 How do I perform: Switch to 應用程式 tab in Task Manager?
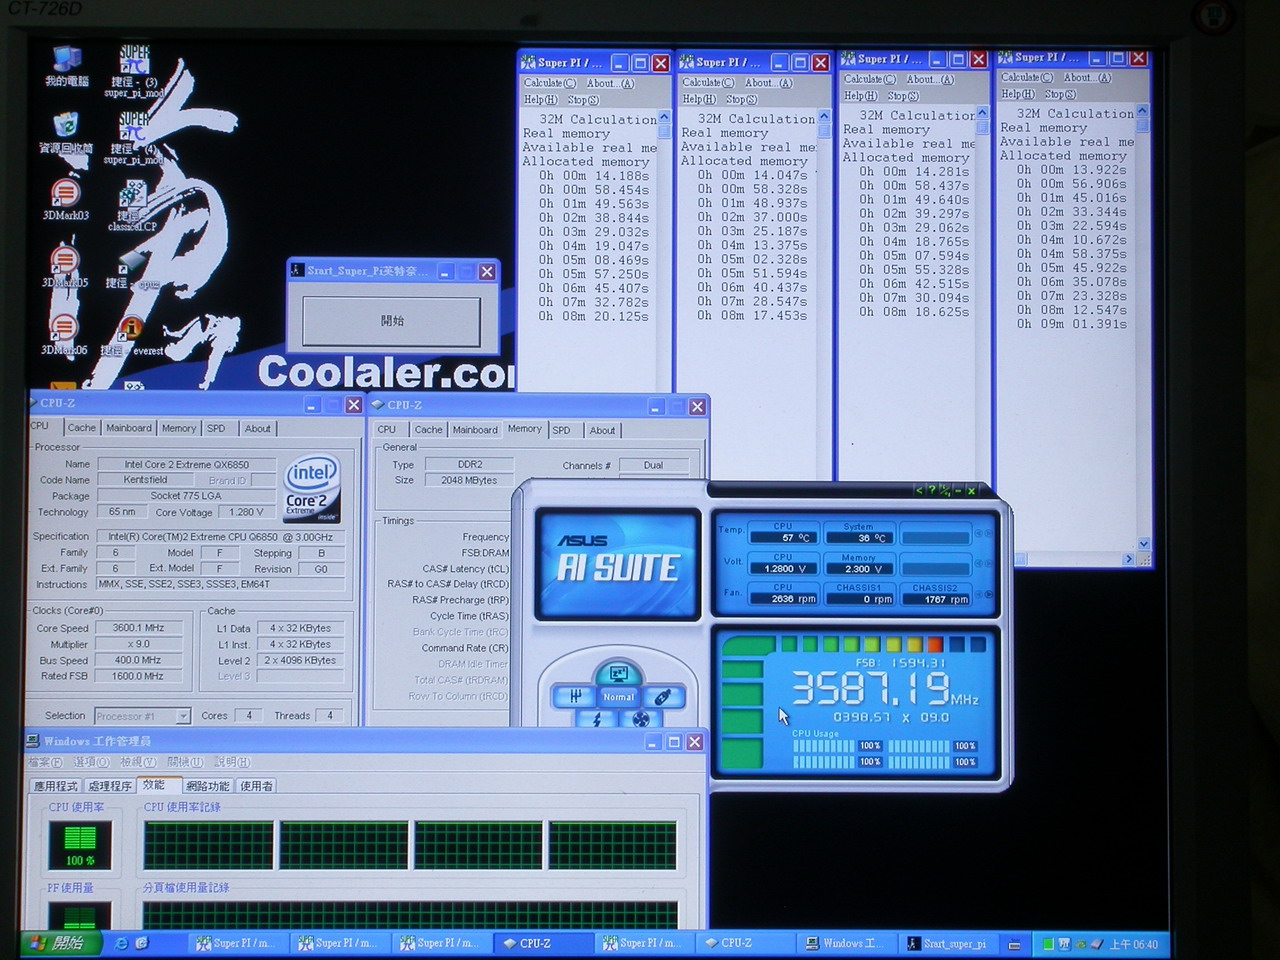pos(56,786)
